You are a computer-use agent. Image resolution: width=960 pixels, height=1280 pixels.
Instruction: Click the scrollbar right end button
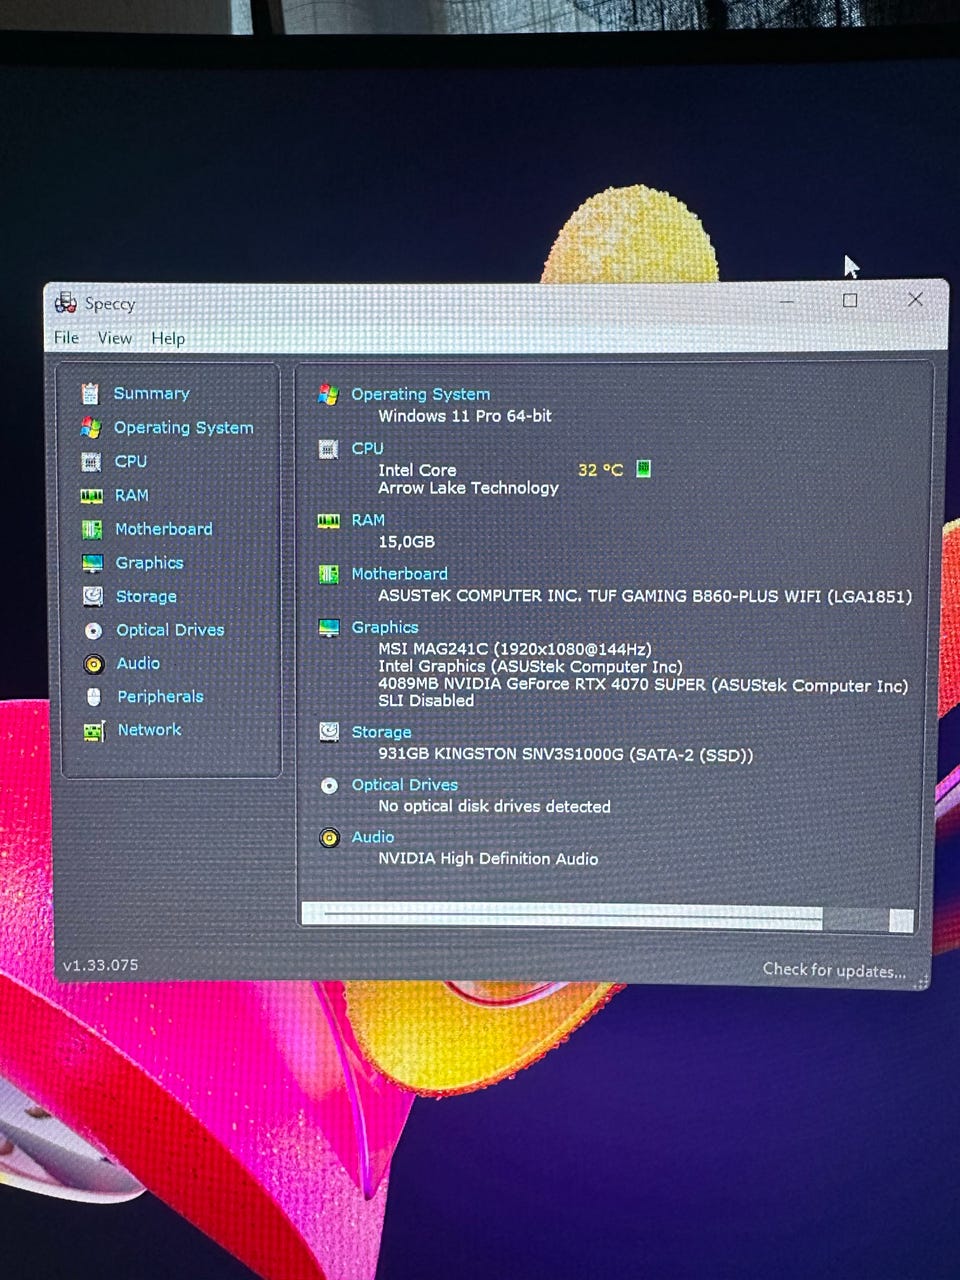coord(901,921)
